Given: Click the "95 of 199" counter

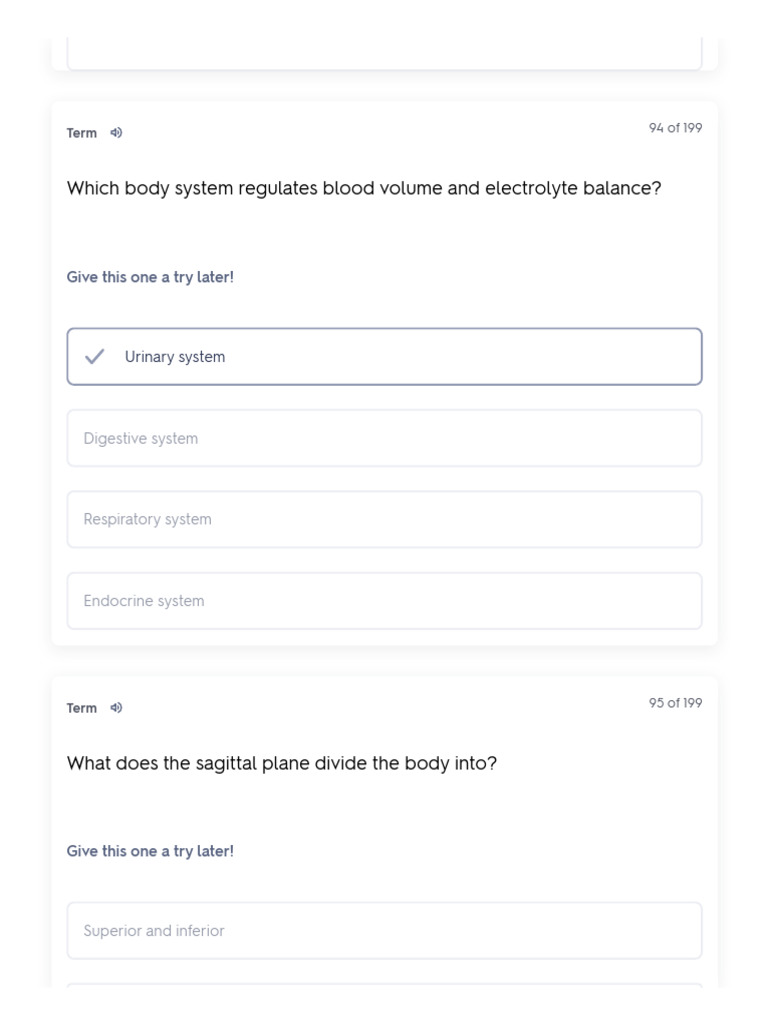Looking at the screenshot, I should (x=675, y=703).
